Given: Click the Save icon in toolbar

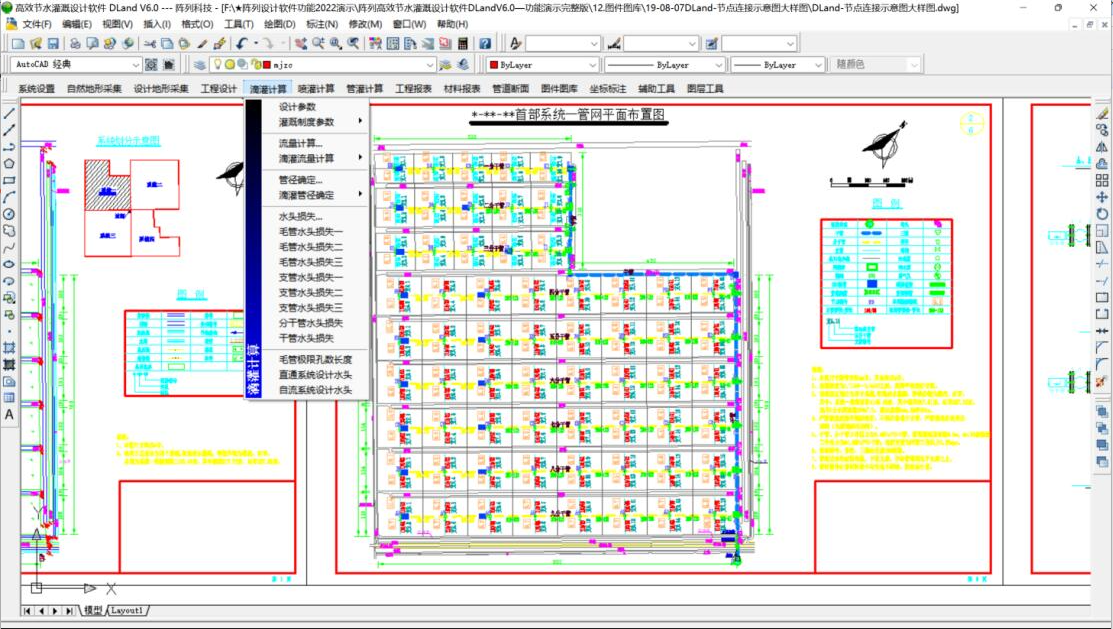Looking at the screenshot, I should (x=53, y=44).
